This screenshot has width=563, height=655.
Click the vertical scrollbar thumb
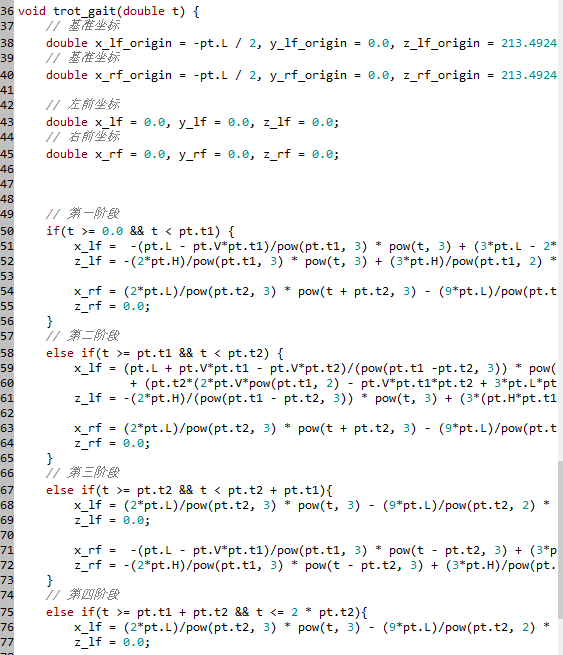point(560,539)
